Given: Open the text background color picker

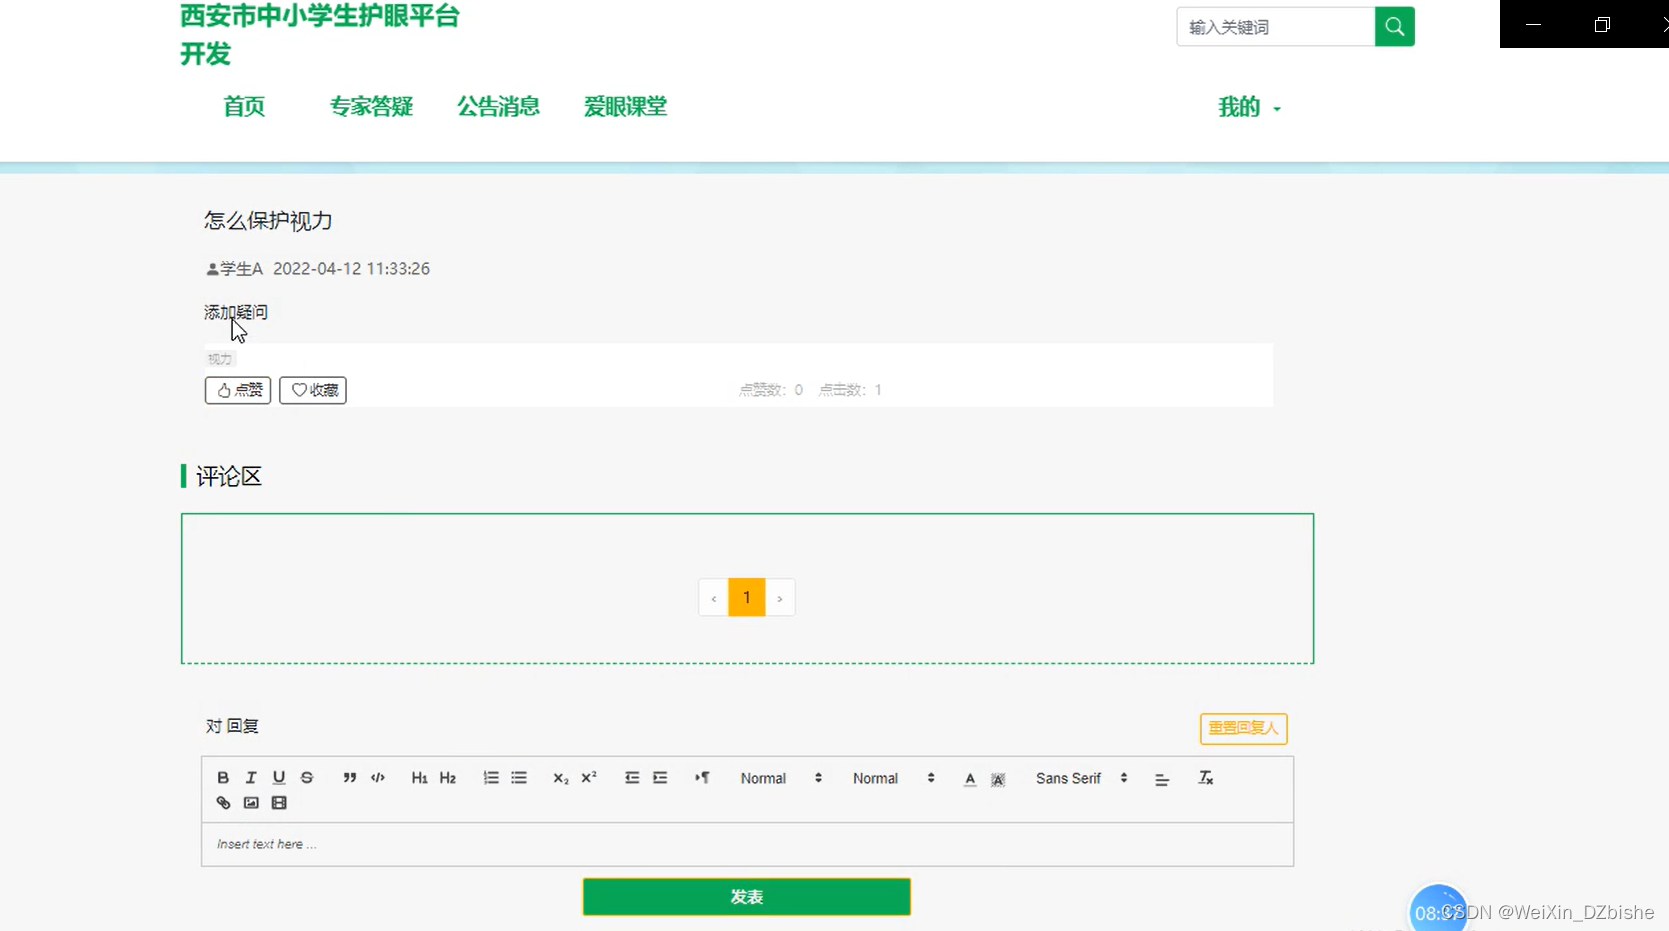Looking at the screenshot, I should 998,779.
